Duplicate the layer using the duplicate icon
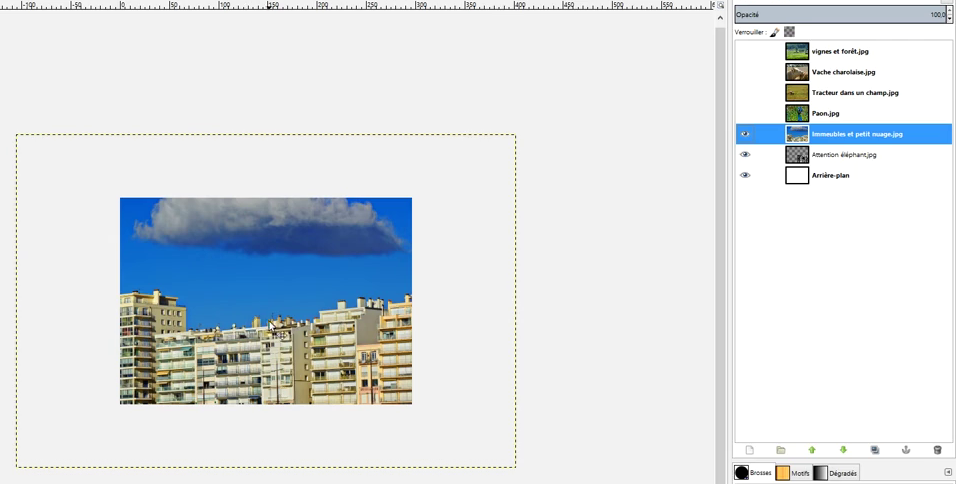 [875, 450]
